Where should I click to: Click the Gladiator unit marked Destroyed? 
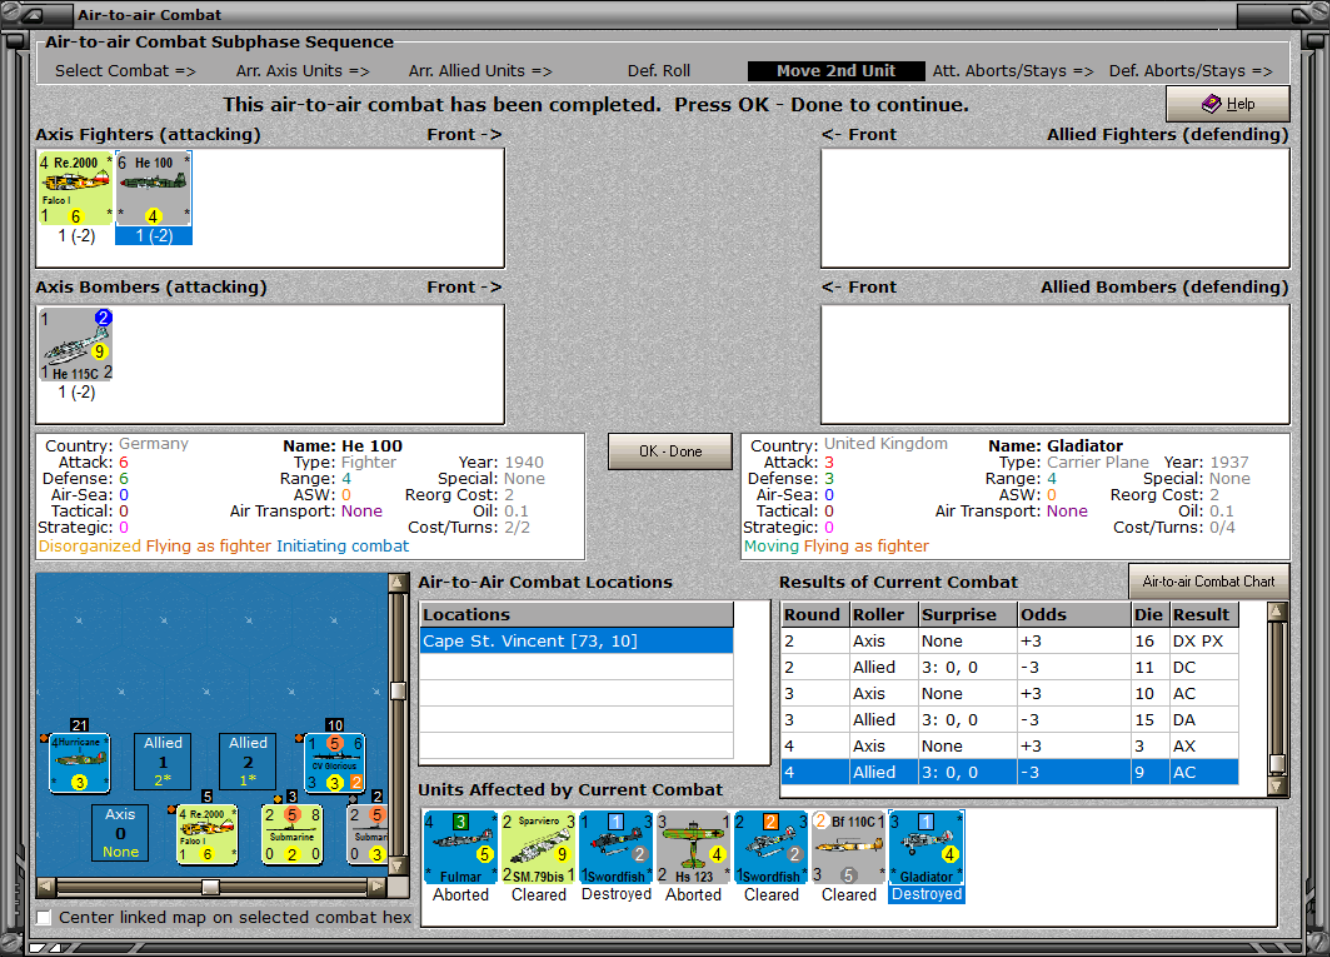[x=926, y=847]
